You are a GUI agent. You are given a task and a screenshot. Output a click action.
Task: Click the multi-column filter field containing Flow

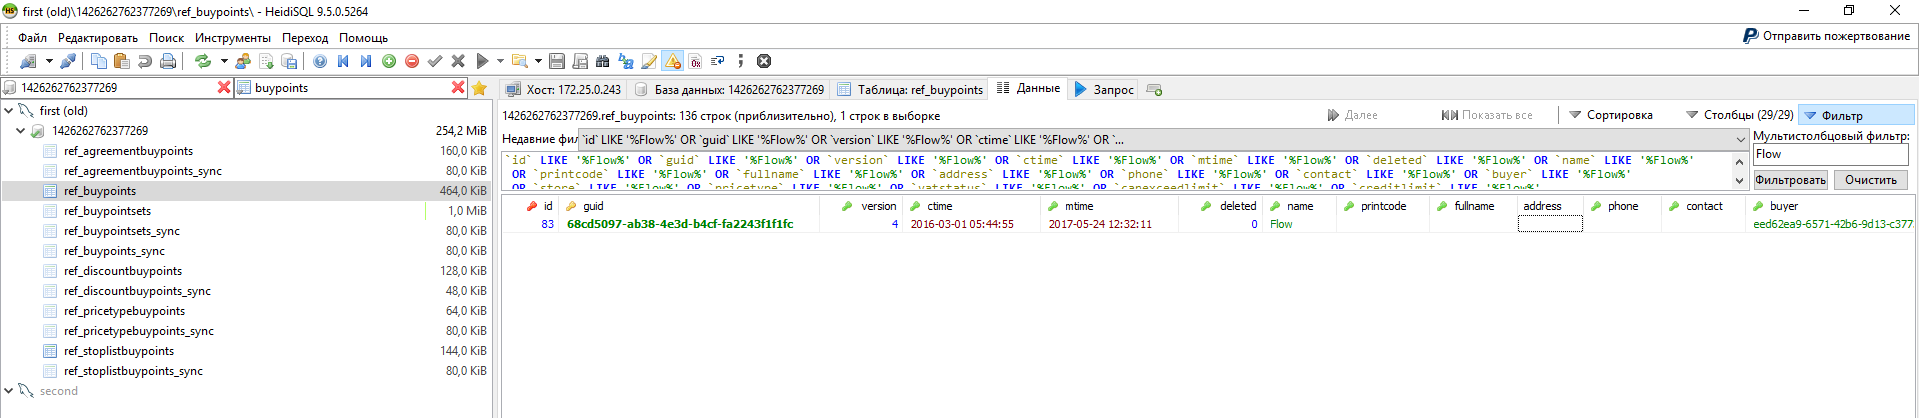coord(1830,154)
